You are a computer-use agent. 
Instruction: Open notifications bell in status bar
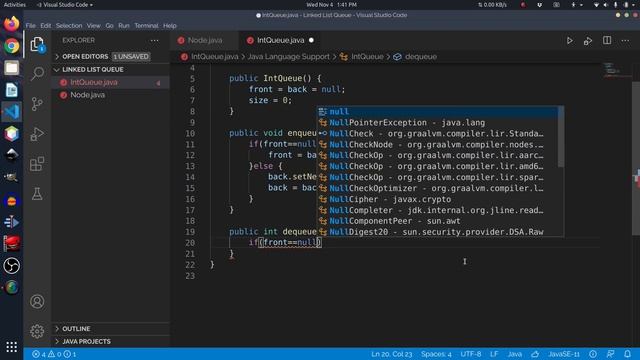tap(628, 354)
